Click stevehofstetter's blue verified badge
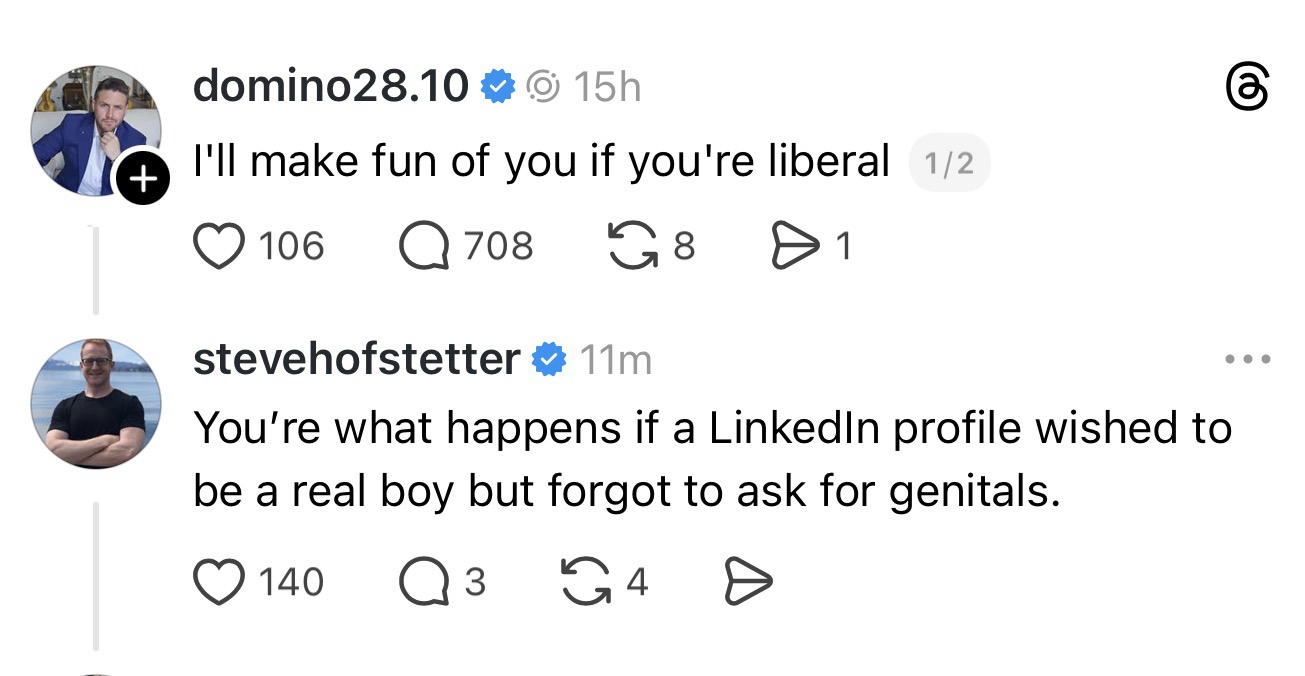Viewport: 1305px width, 676px height. (x=547, y=359)
